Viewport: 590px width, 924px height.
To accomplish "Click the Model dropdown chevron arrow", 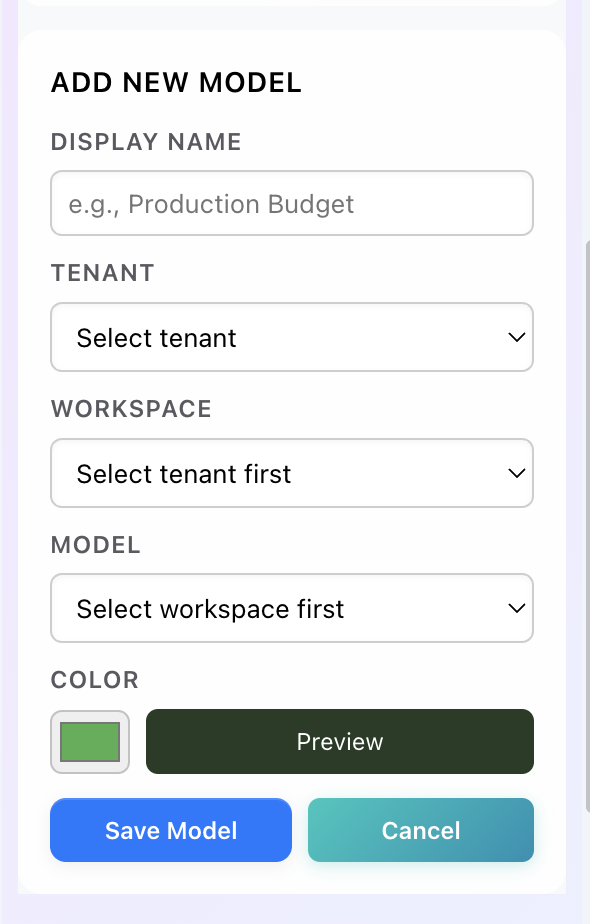I will pyautogui.click(x=516, y=608).
